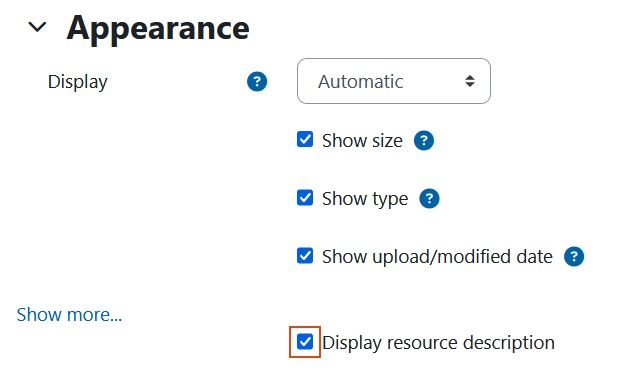Open the help icon beside Show type
The width and height of the screenshot is (623, 385).
point(430,199)
